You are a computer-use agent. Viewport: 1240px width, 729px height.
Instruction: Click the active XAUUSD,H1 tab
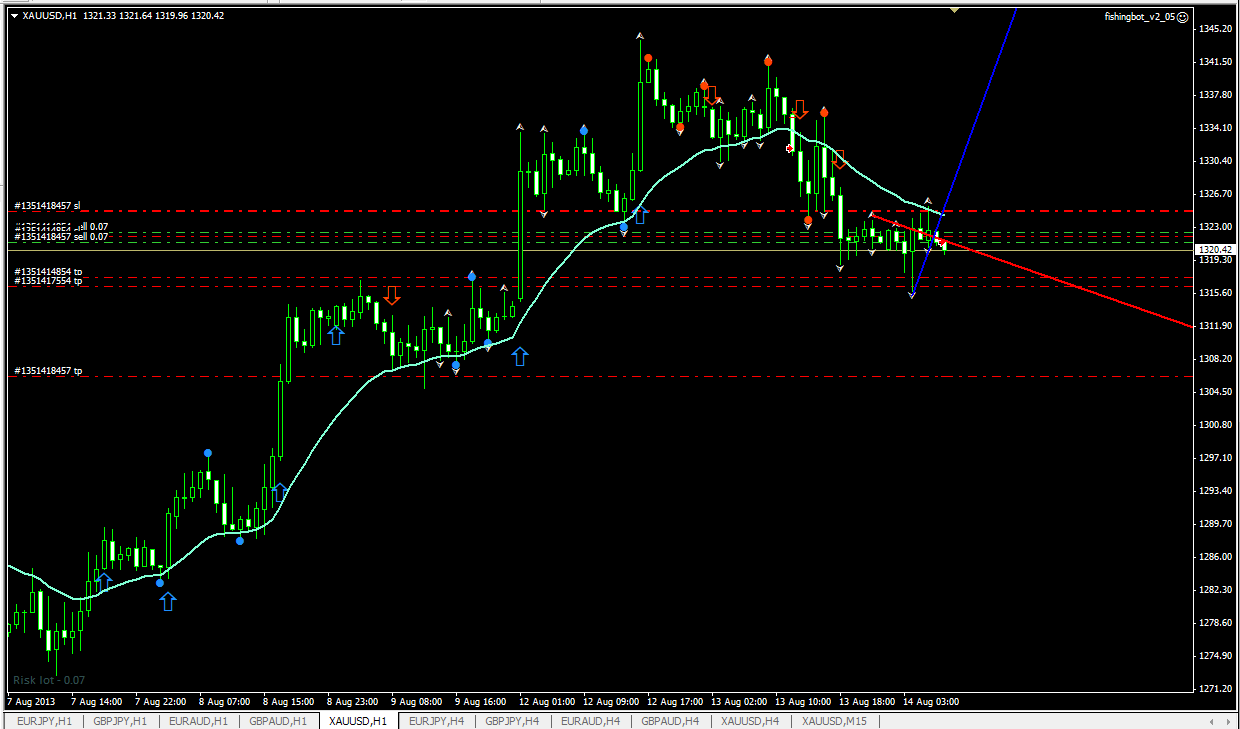pos(358,721)
